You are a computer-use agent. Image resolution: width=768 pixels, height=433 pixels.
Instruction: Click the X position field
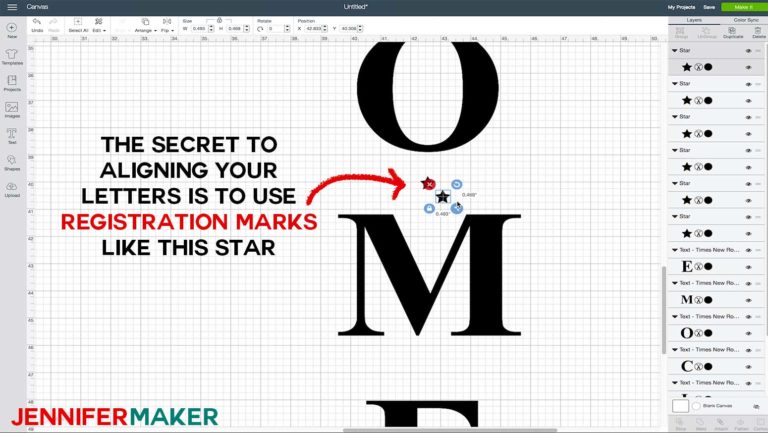coord(313,29)
